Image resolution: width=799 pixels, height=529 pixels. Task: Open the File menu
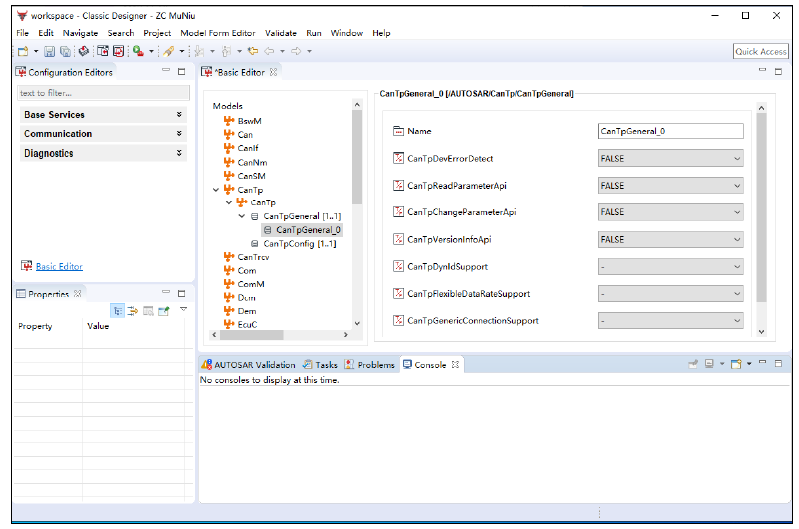click(22, 33)
